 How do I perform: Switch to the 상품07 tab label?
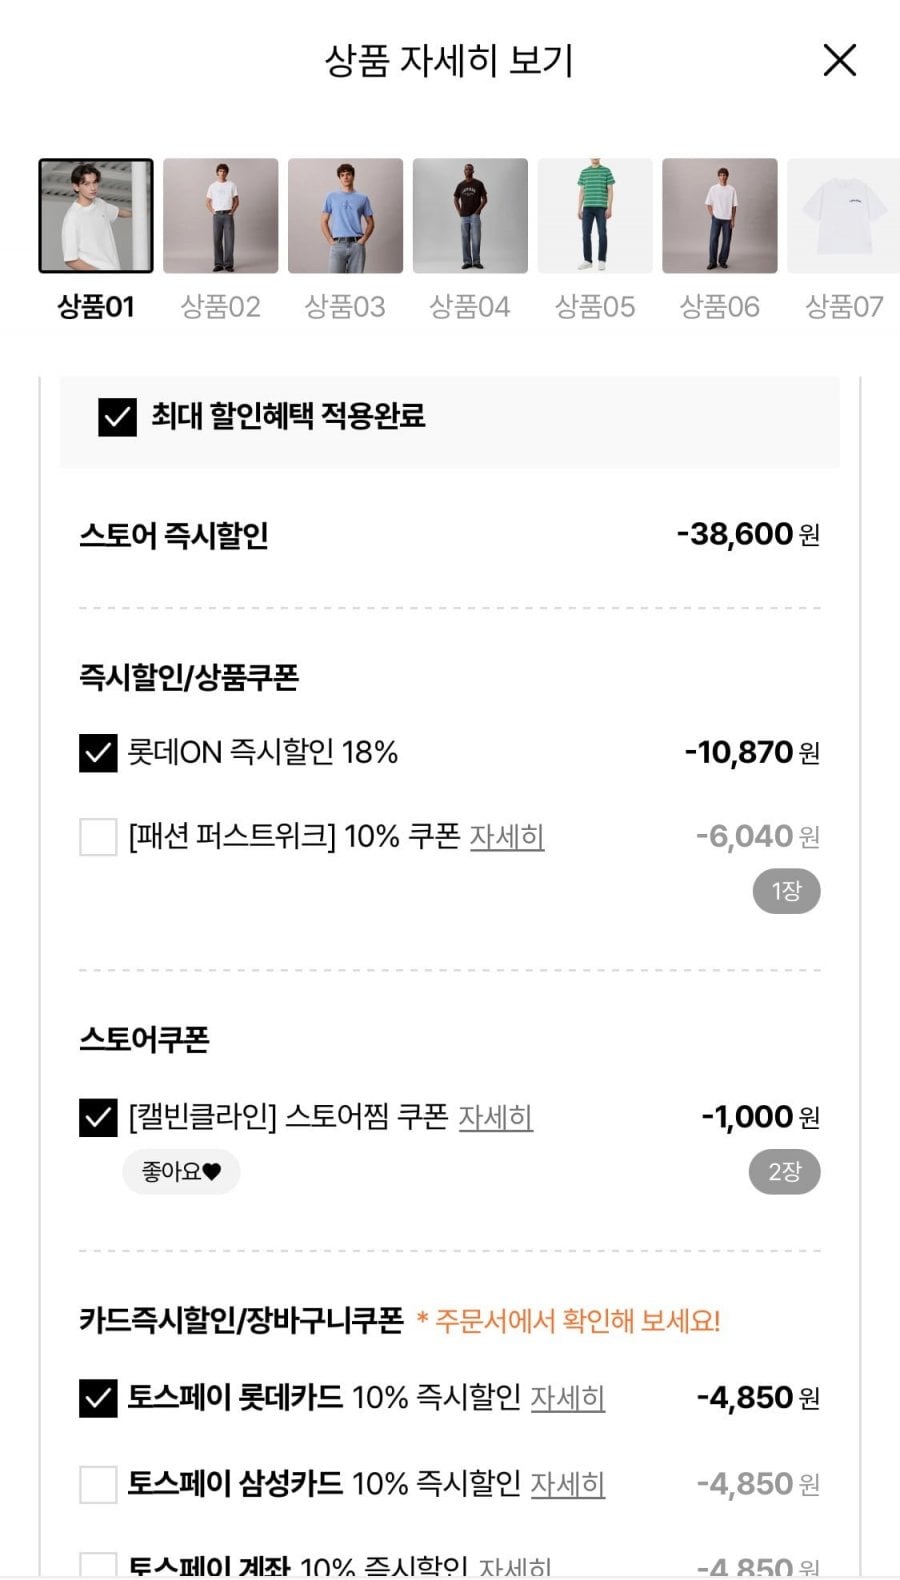[844, 307]
